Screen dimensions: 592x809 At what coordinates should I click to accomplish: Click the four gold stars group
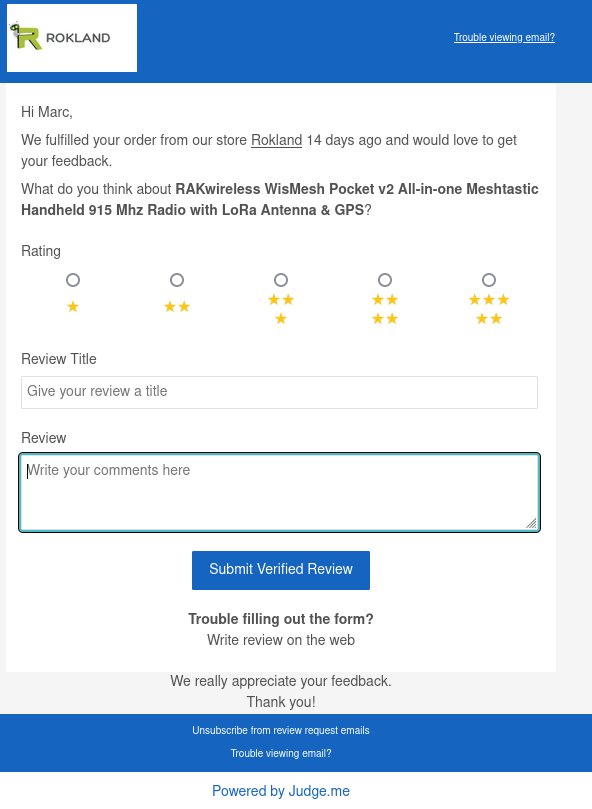385,309
